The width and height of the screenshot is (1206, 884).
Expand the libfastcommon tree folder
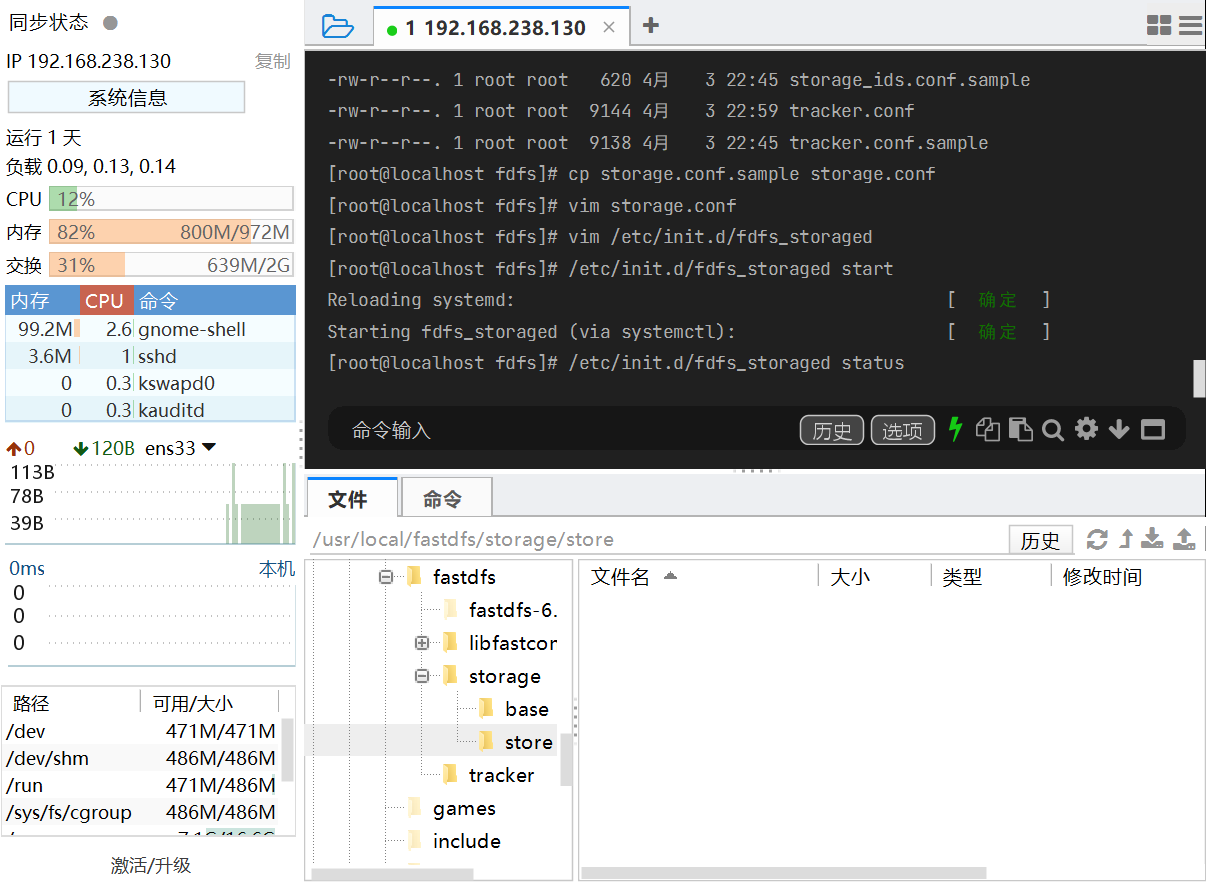pos(422,643)
